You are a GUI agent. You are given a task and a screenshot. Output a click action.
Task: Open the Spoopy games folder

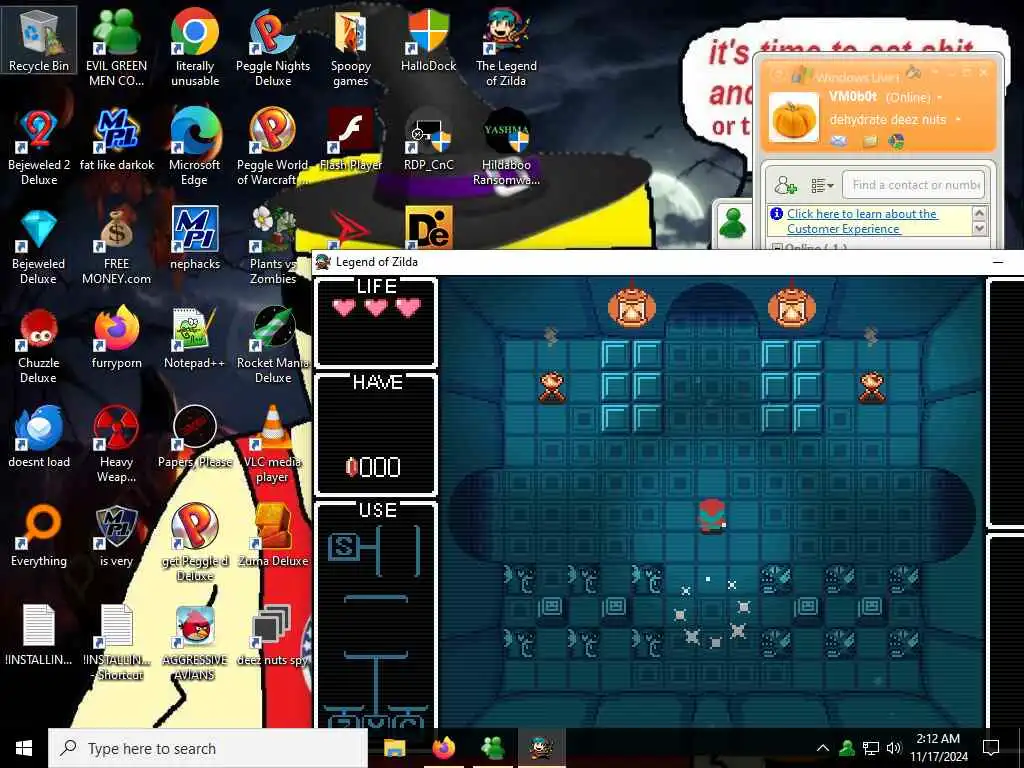click(351, 48)
